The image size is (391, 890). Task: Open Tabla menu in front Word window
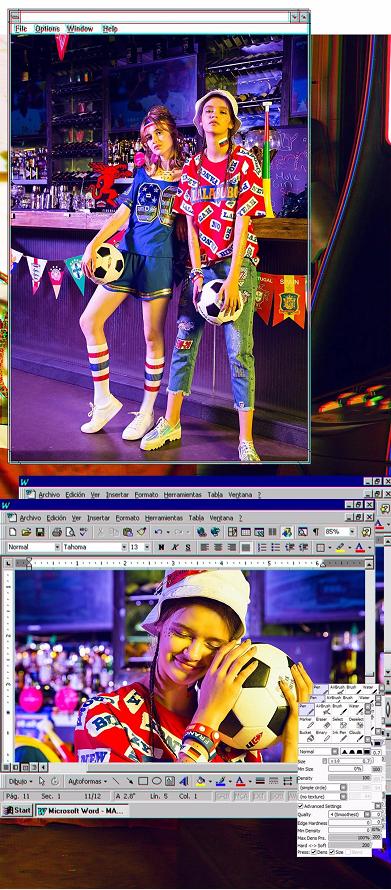[196, 518]
